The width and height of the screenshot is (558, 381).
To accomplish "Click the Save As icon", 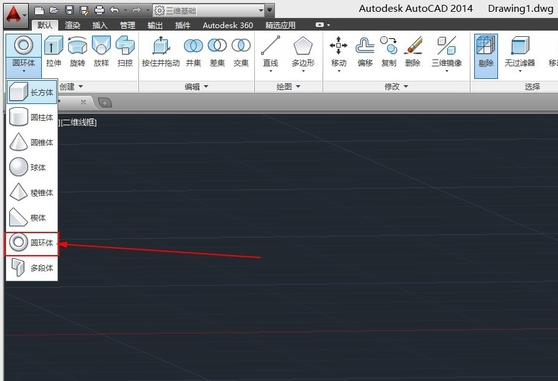I will click(x=84, y=11).
